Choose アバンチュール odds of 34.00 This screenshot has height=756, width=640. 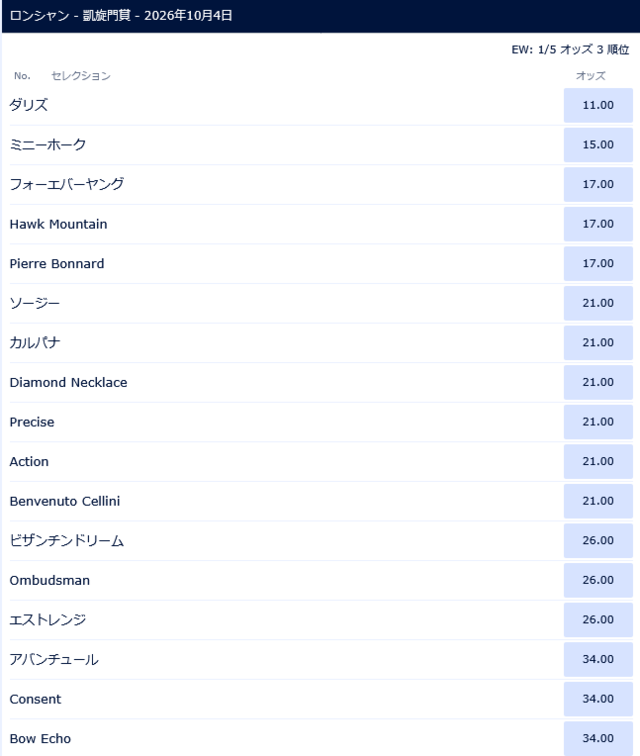[x=598, y=660]
